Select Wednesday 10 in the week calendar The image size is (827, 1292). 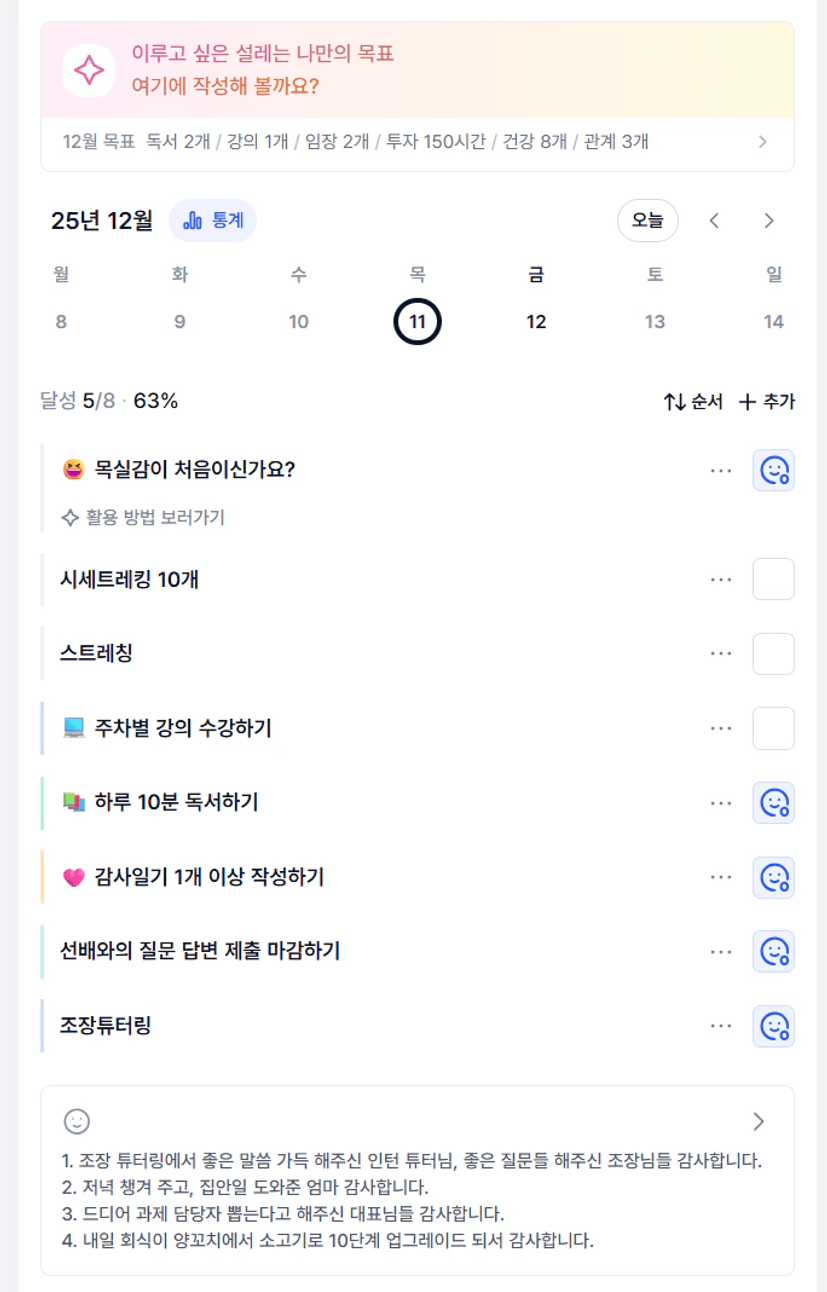pos(298,322)
